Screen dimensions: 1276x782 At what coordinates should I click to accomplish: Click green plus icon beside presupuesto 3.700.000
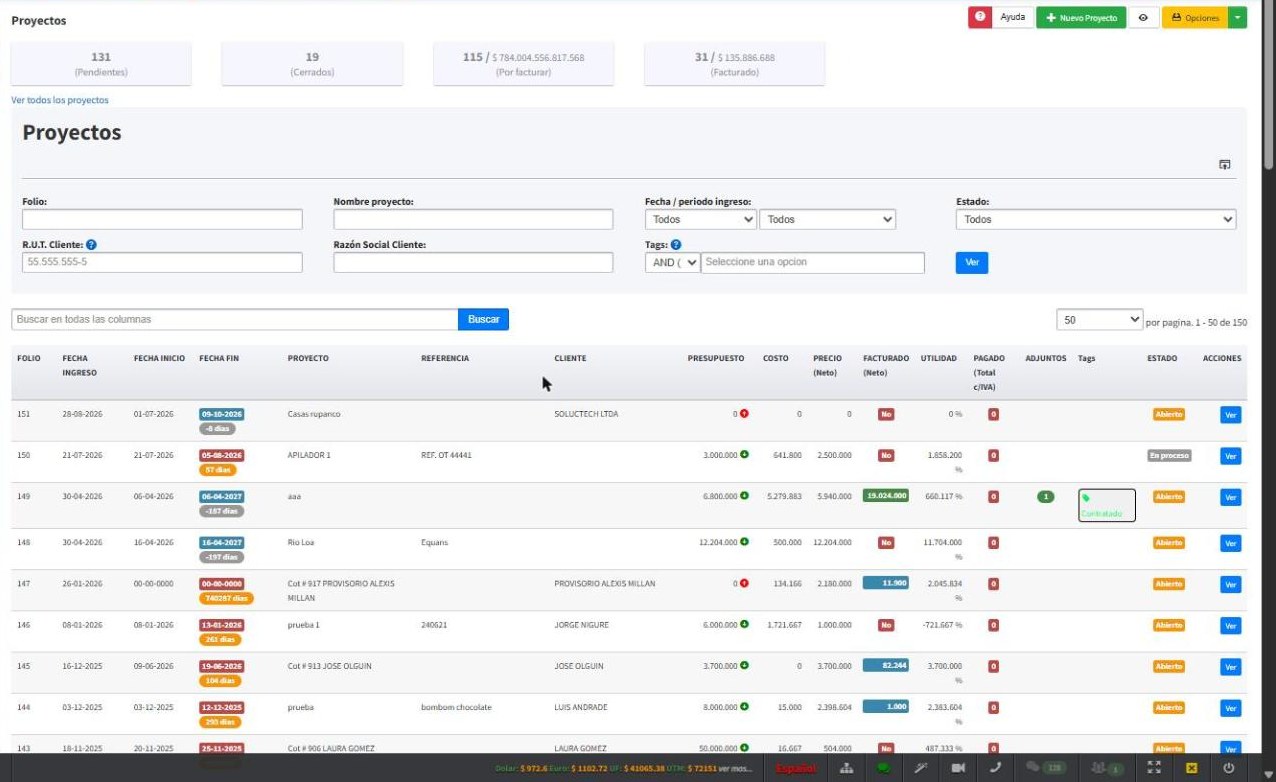pos(744,665)
